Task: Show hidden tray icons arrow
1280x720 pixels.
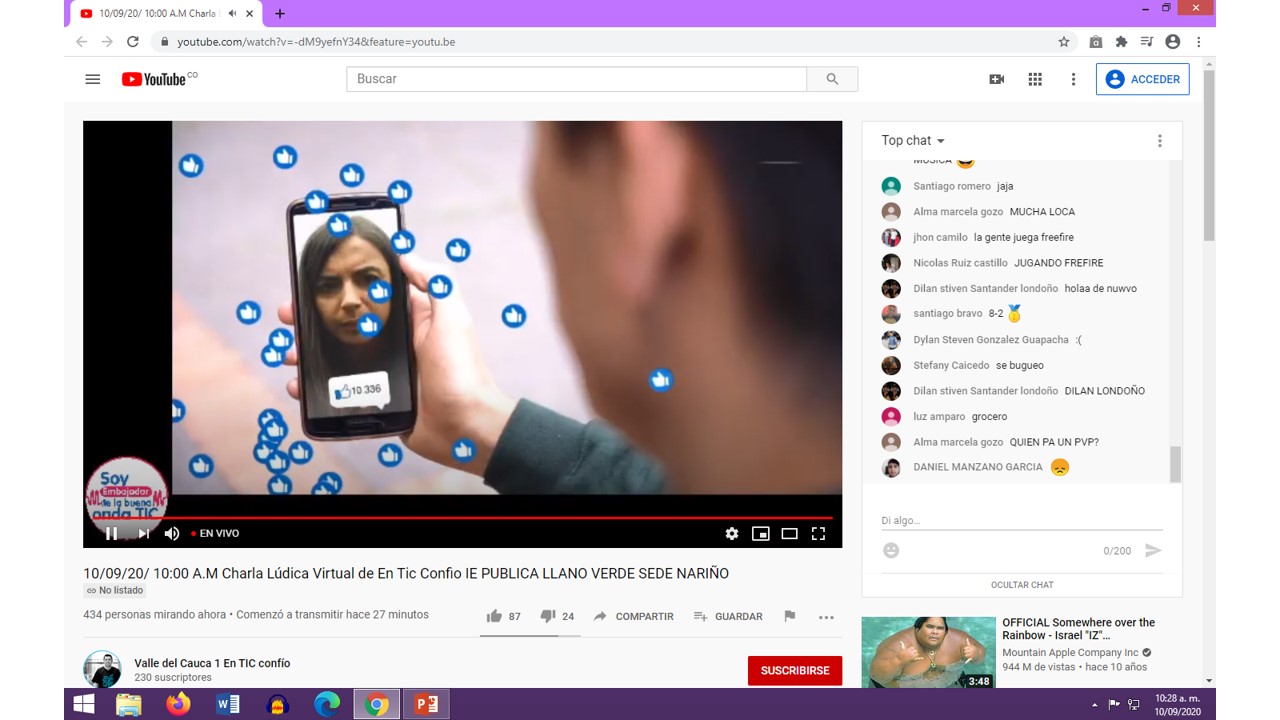Action: point(1095,705)
